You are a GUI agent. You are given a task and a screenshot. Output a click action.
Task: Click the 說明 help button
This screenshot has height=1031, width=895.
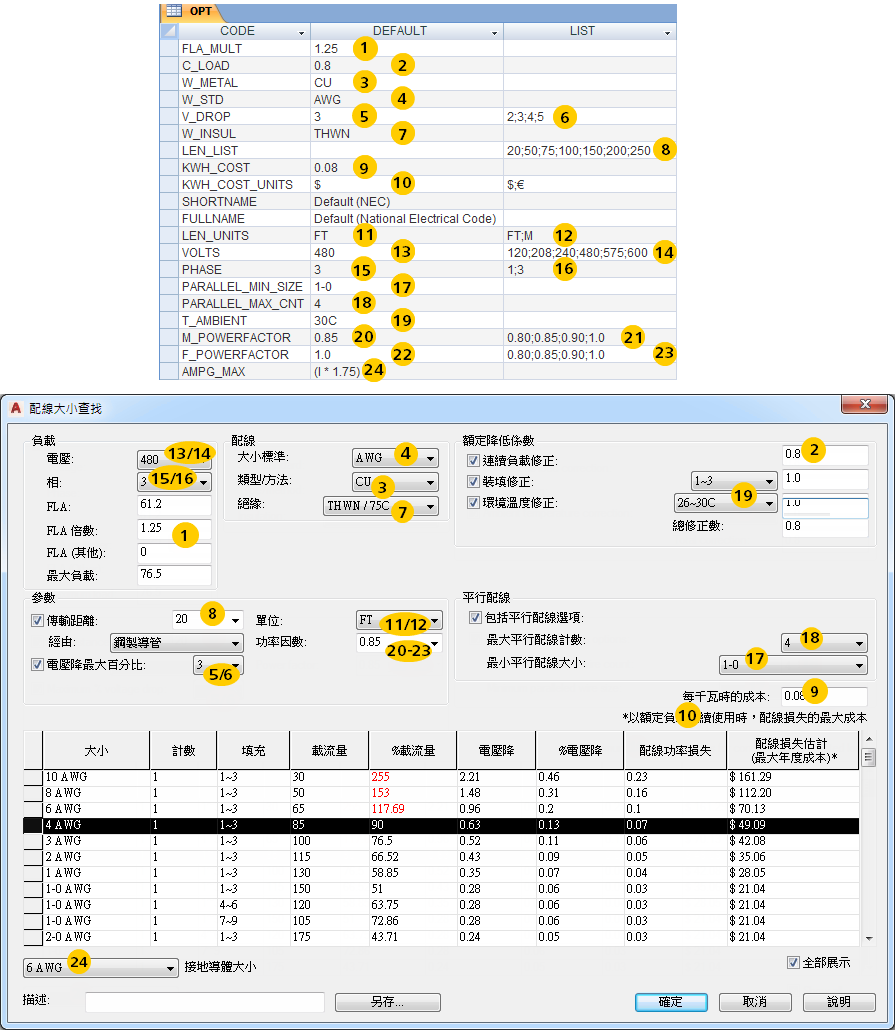point(839,1002)
